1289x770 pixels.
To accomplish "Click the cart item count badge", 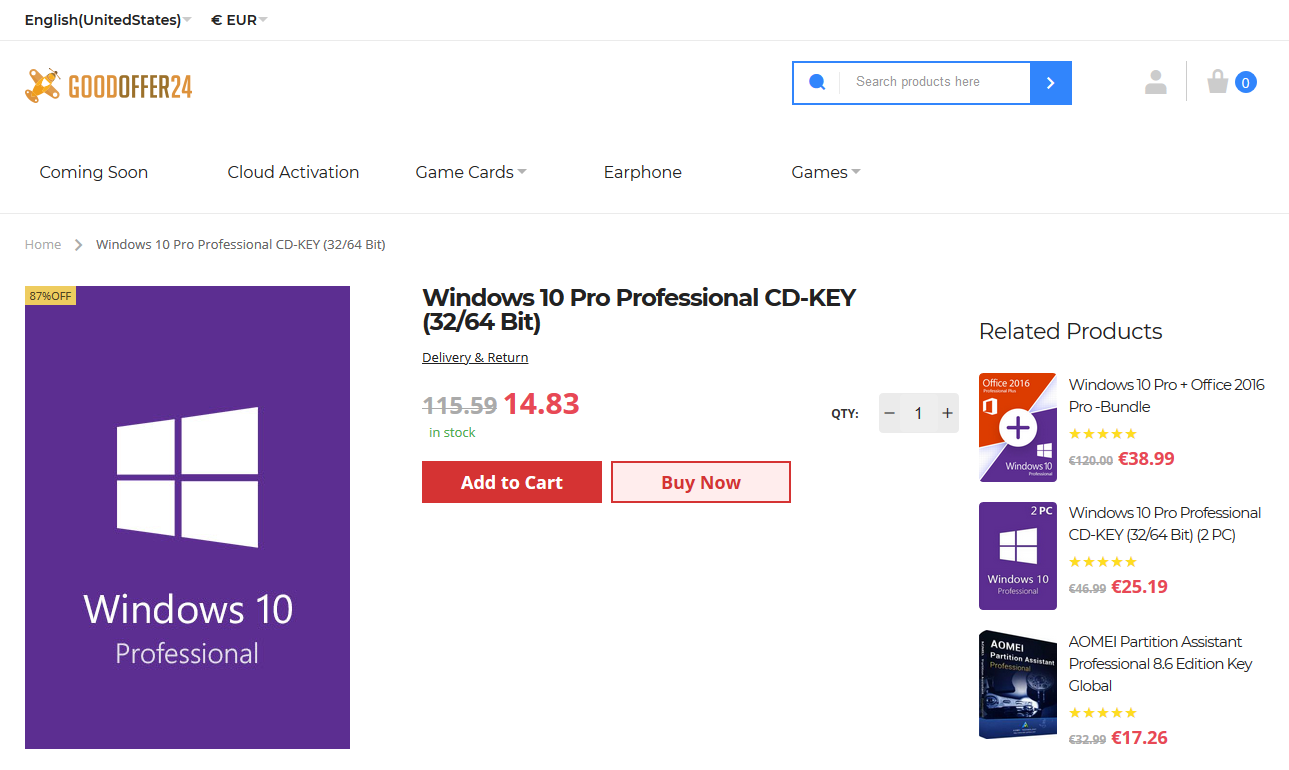I will tap(1246, 83).
